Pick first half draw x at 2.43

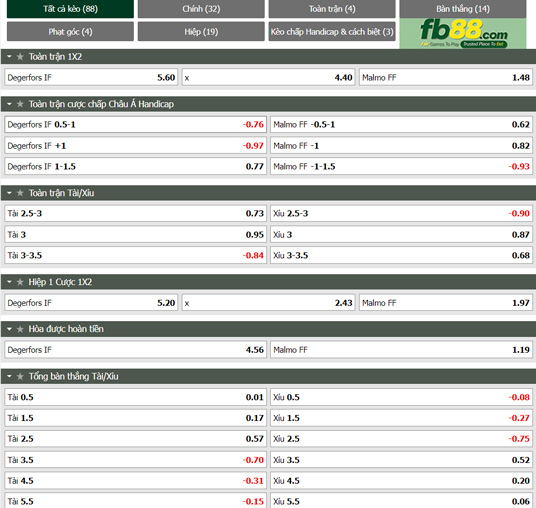268,303
